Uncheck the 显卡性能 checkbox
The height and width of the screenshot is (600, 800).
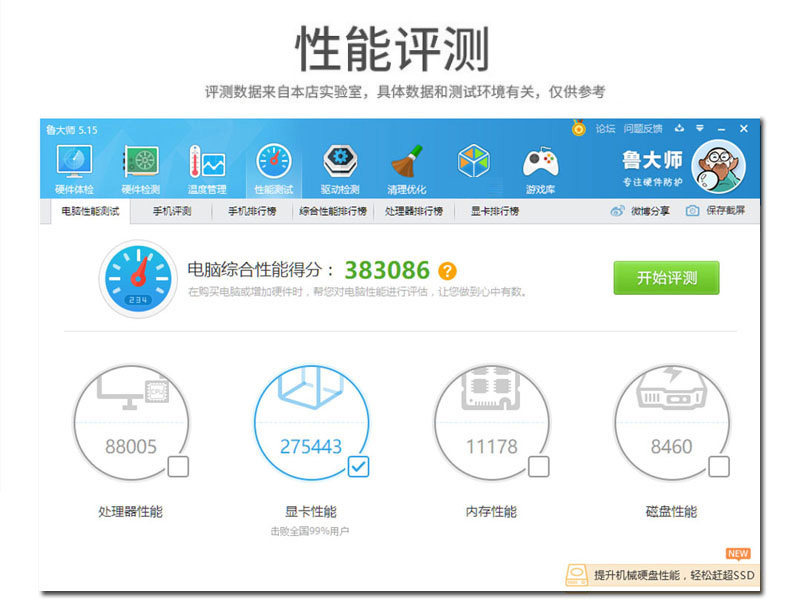point(358,466)
